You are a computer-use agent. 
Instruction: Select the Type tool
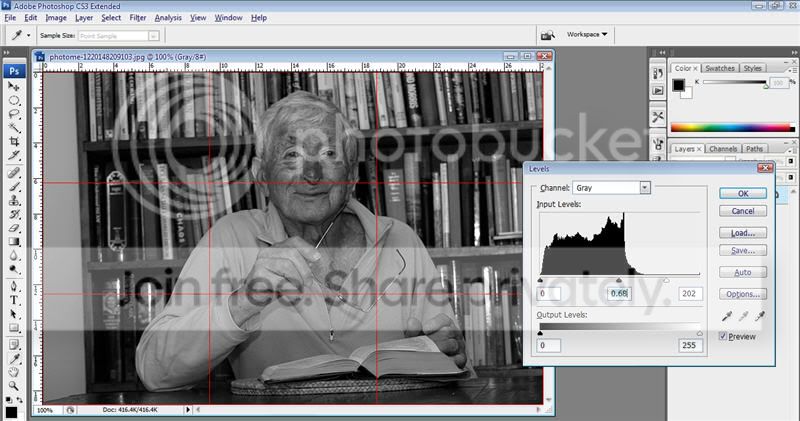15,299
